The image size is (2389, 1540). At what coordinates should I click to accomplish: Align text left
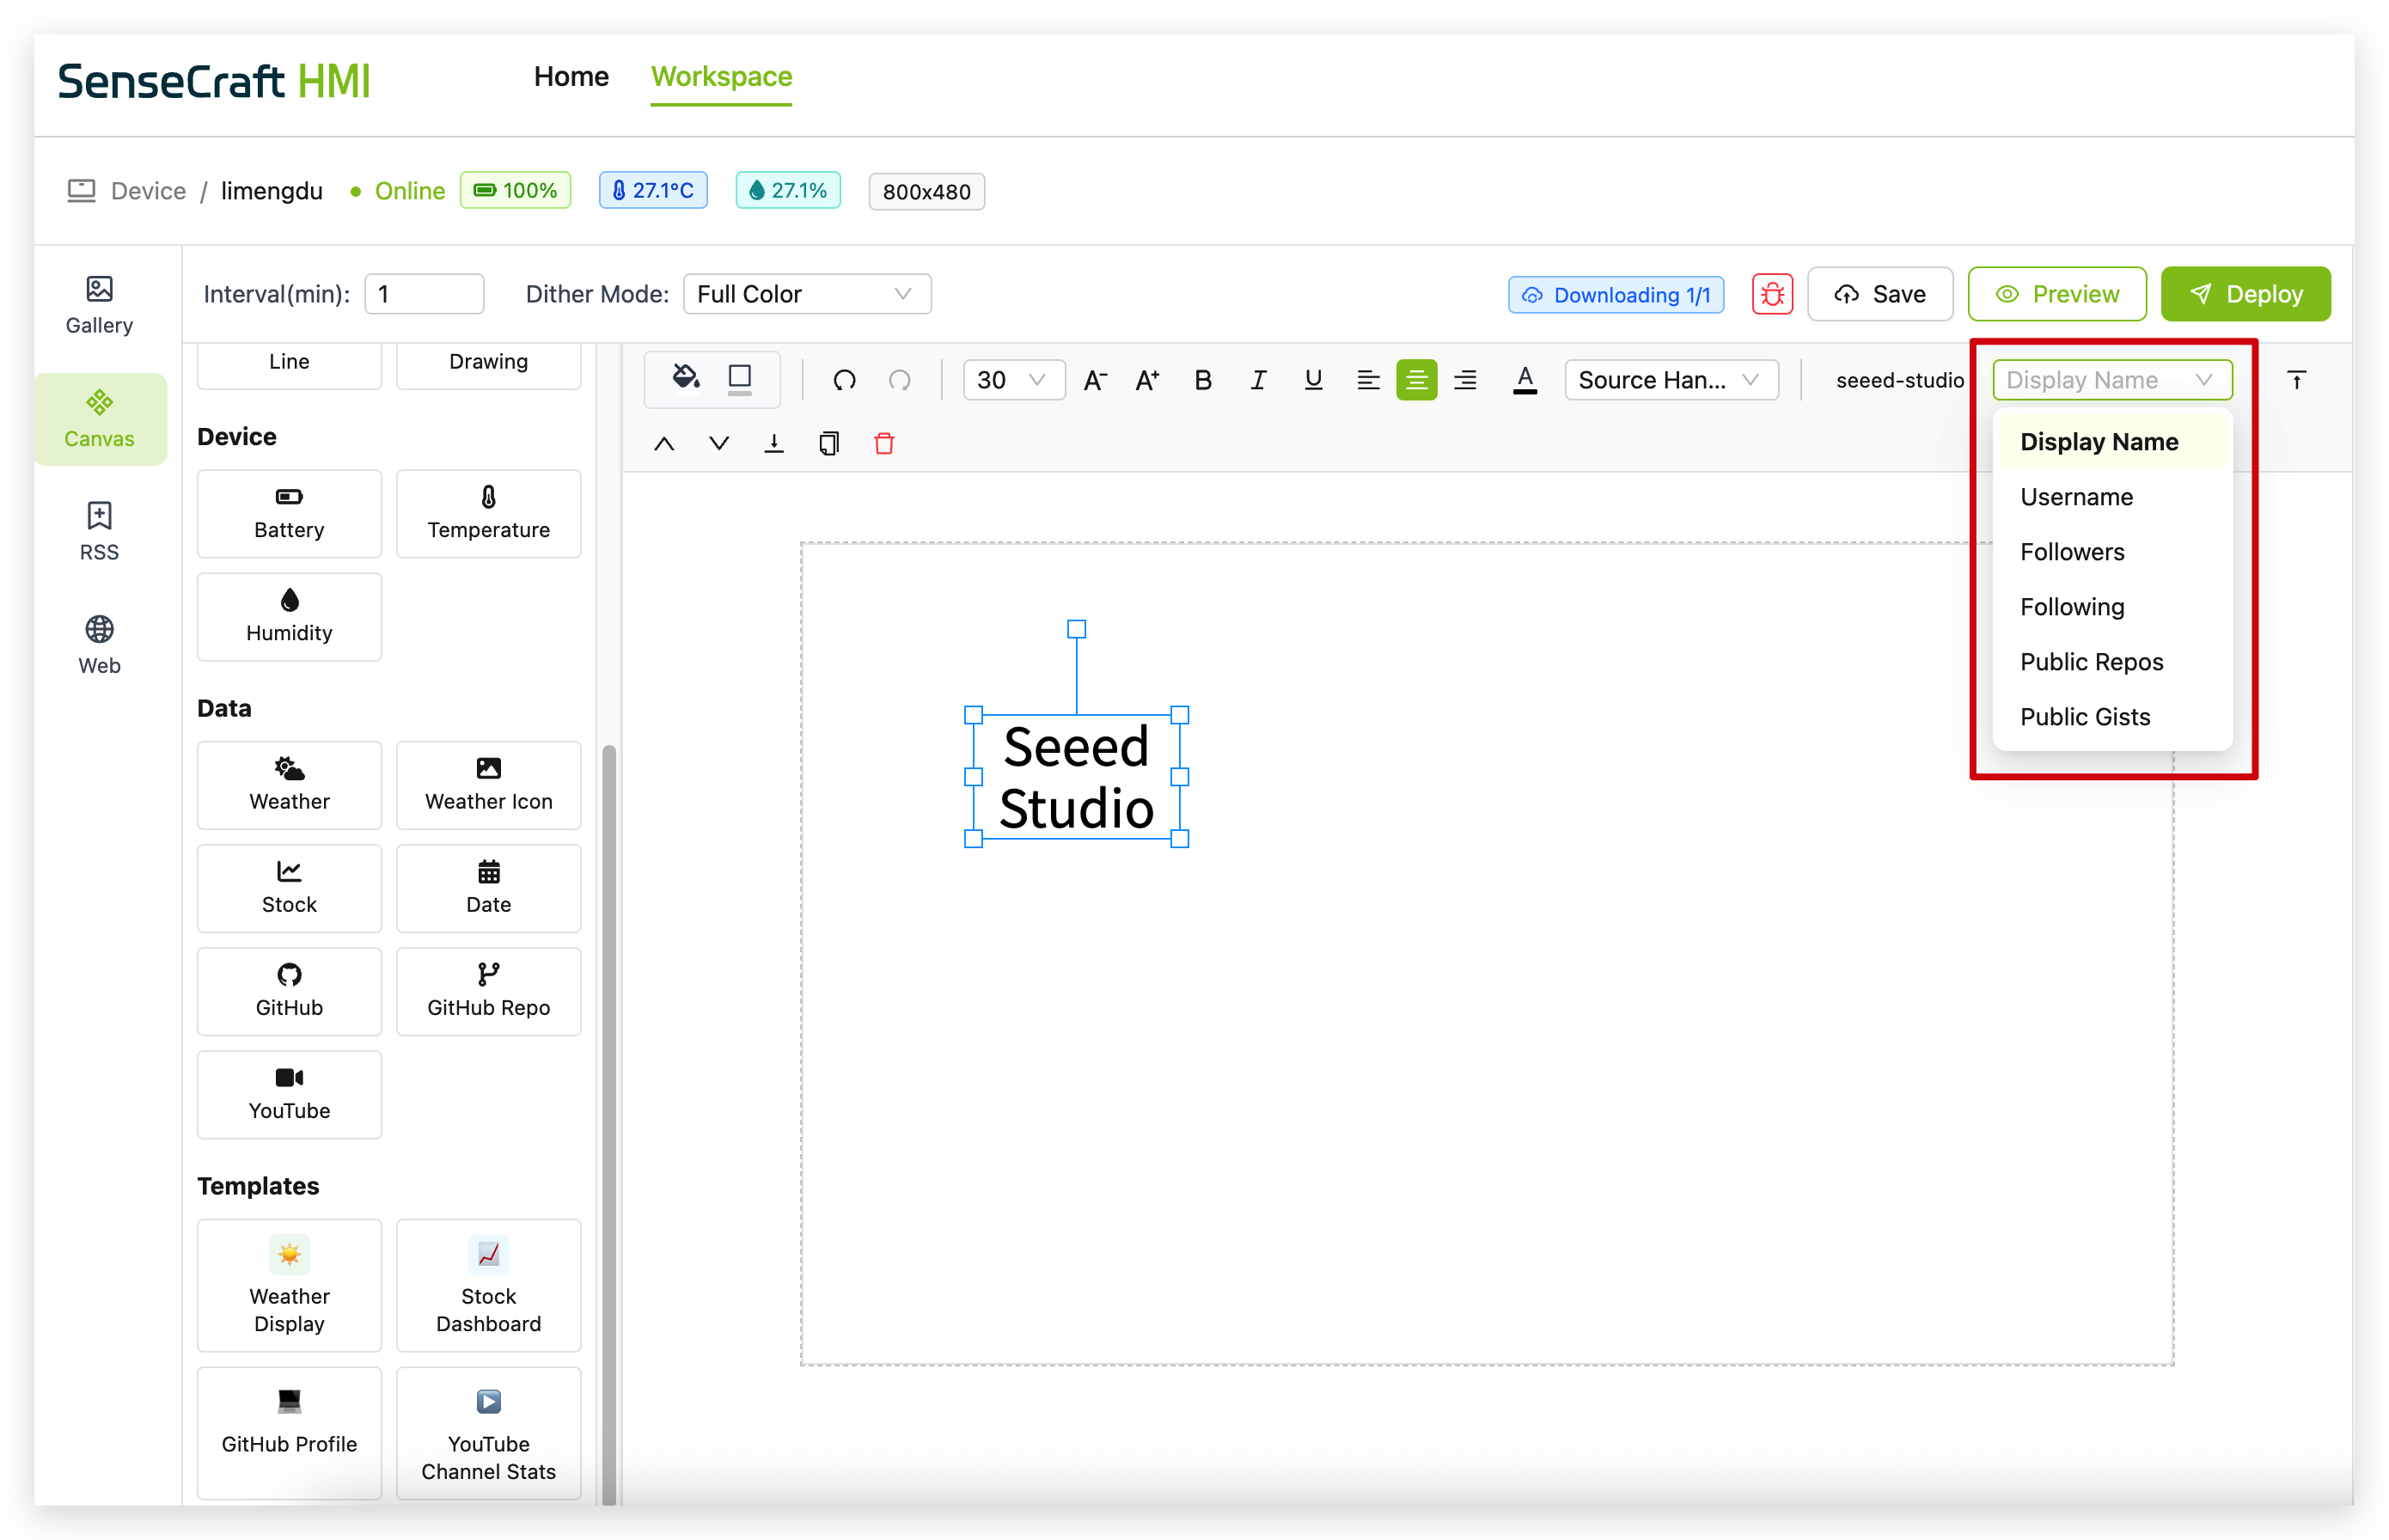click(1367, 380)
